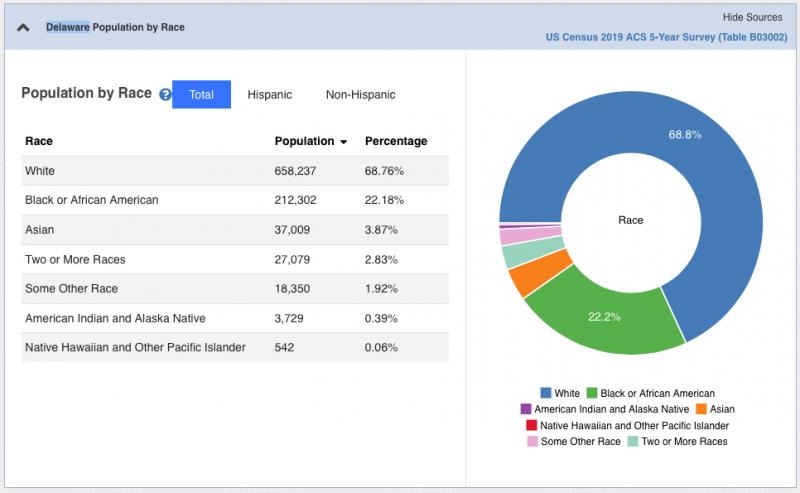Viewport: 800px width, 493px height.
Task: Click the help question mark icon
Action: [x=165, y=95]
